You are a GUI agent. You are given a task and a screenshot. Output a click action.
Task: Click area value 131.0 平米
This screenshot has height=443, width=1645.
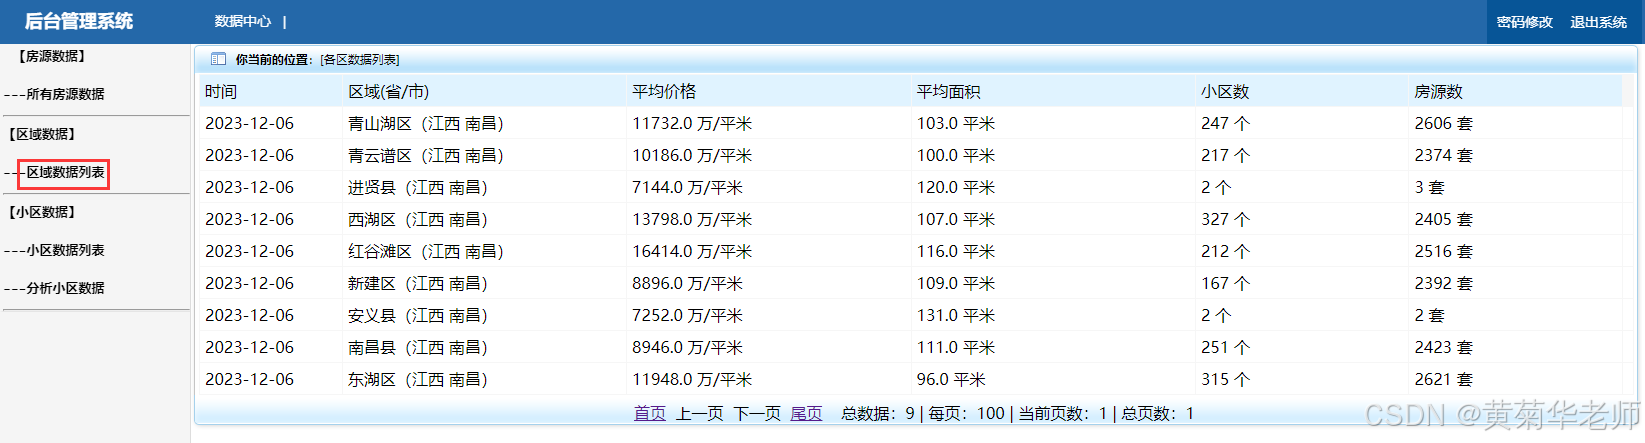[956, 315]
